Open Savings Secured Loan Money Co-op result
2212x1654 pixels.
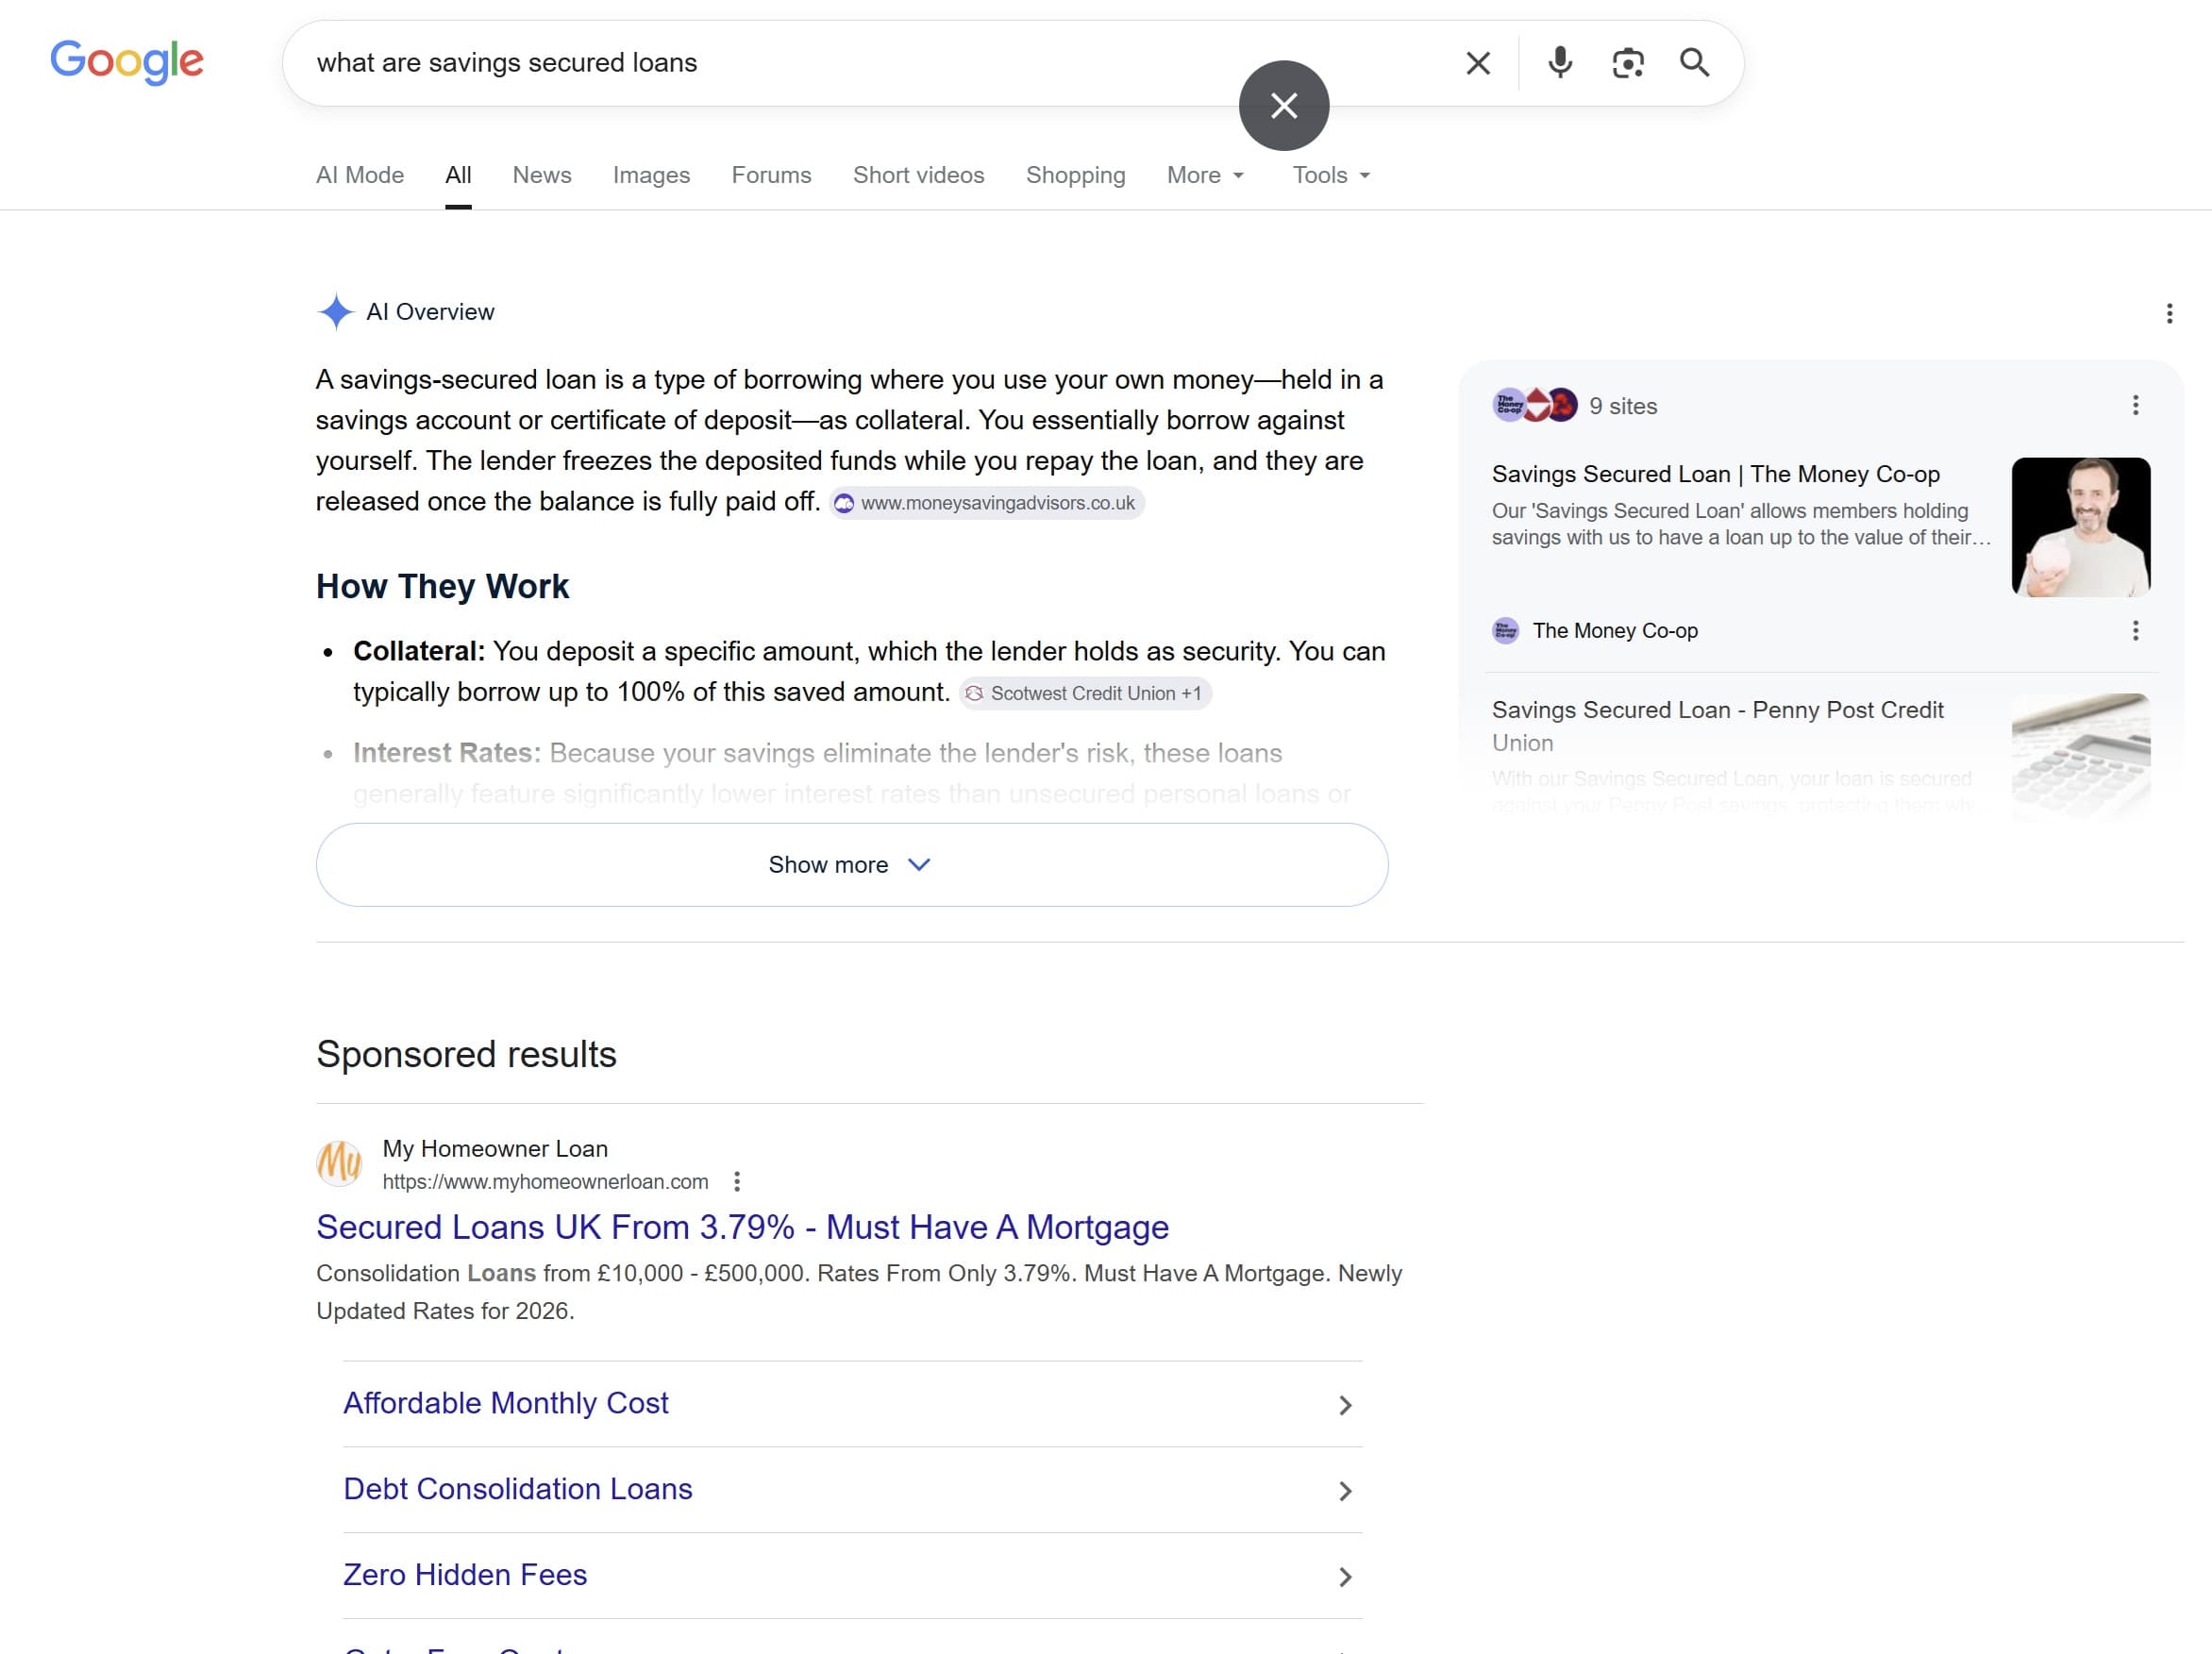click(1715, 474)
